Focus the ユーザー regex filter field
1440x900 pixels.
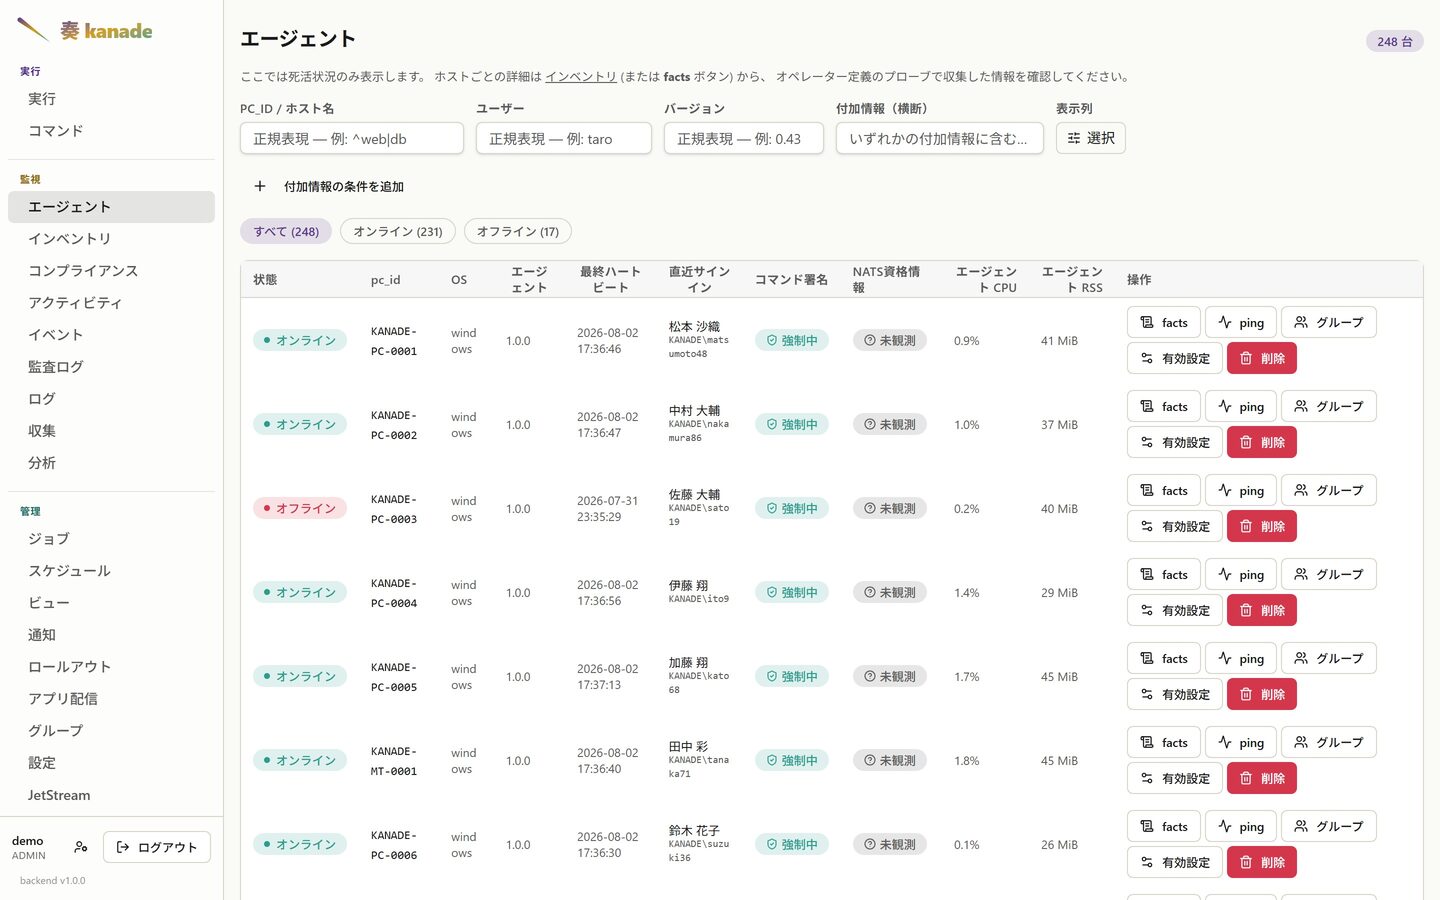pos(564,138)
